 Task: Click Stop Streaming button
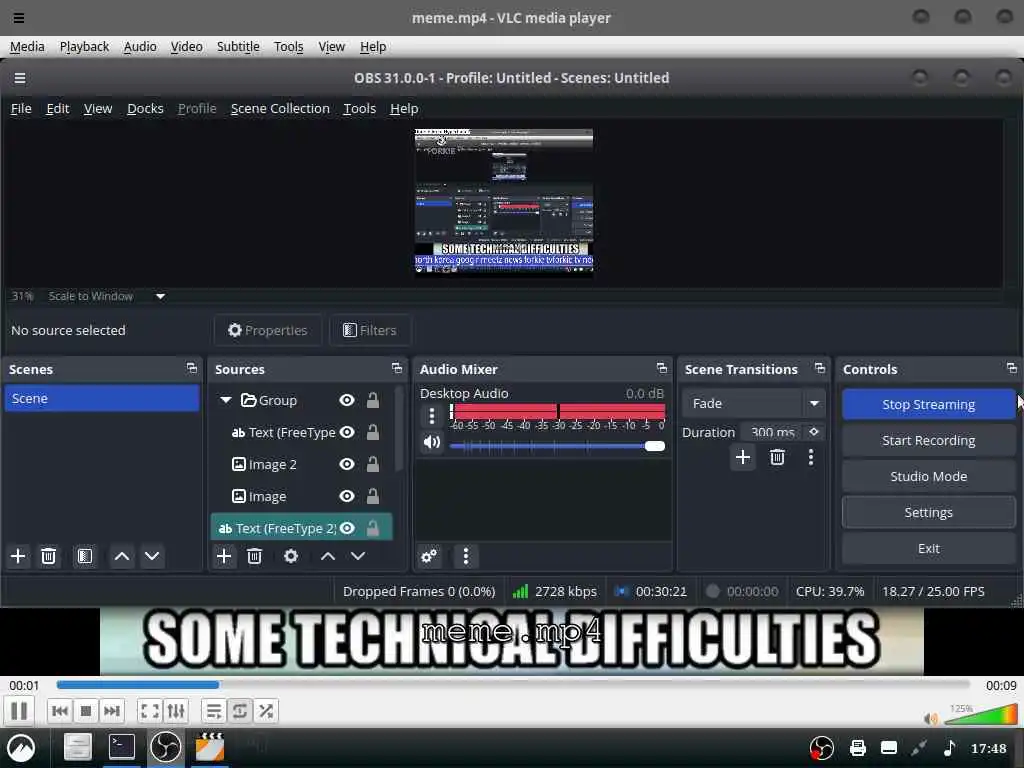(928, 404)
